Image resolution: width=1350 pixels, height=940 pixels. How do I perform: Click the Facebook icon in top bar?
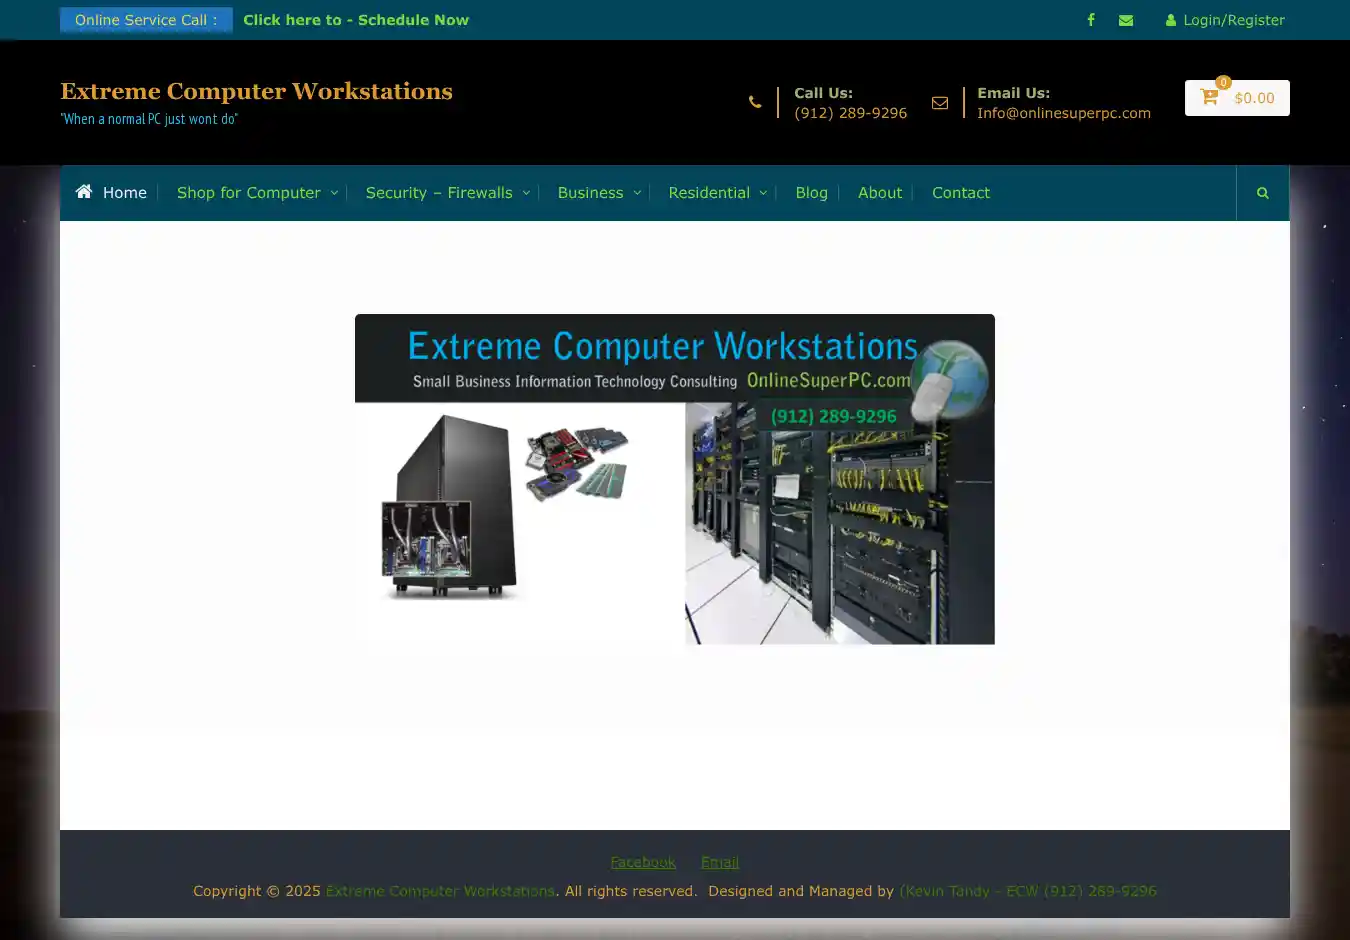coord(1091,20)
